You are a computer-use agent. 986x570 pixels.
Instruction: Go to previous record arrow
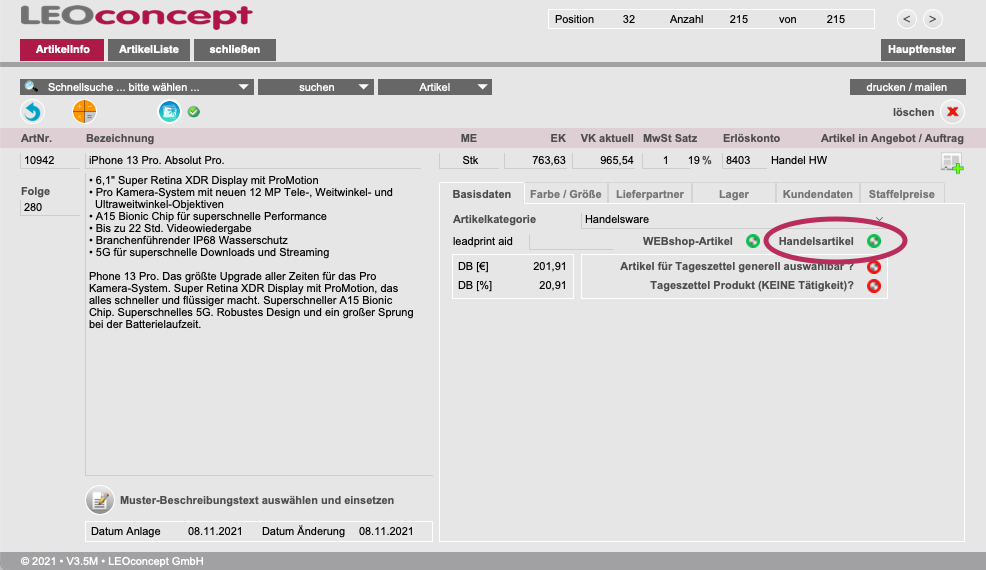point(906,19)
